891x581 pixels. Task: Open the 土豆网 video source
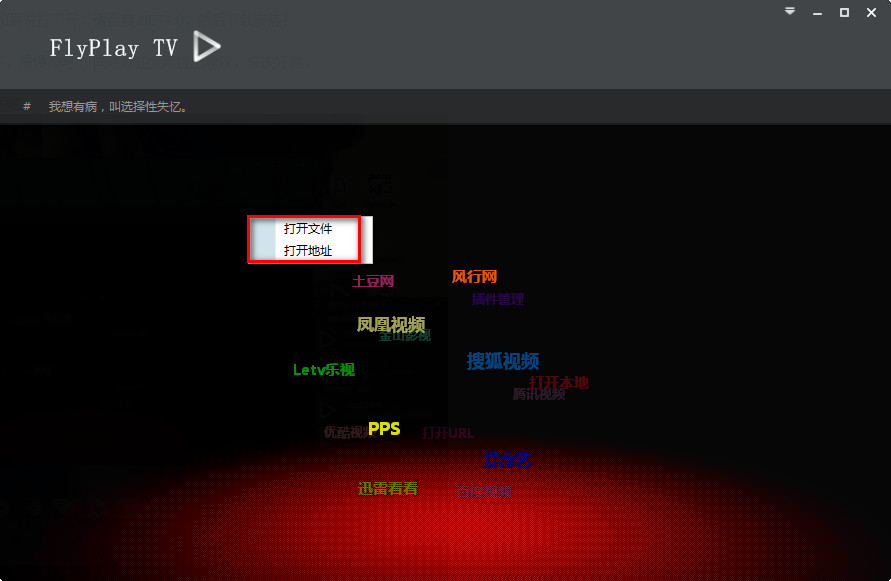[x=373, y=281]
